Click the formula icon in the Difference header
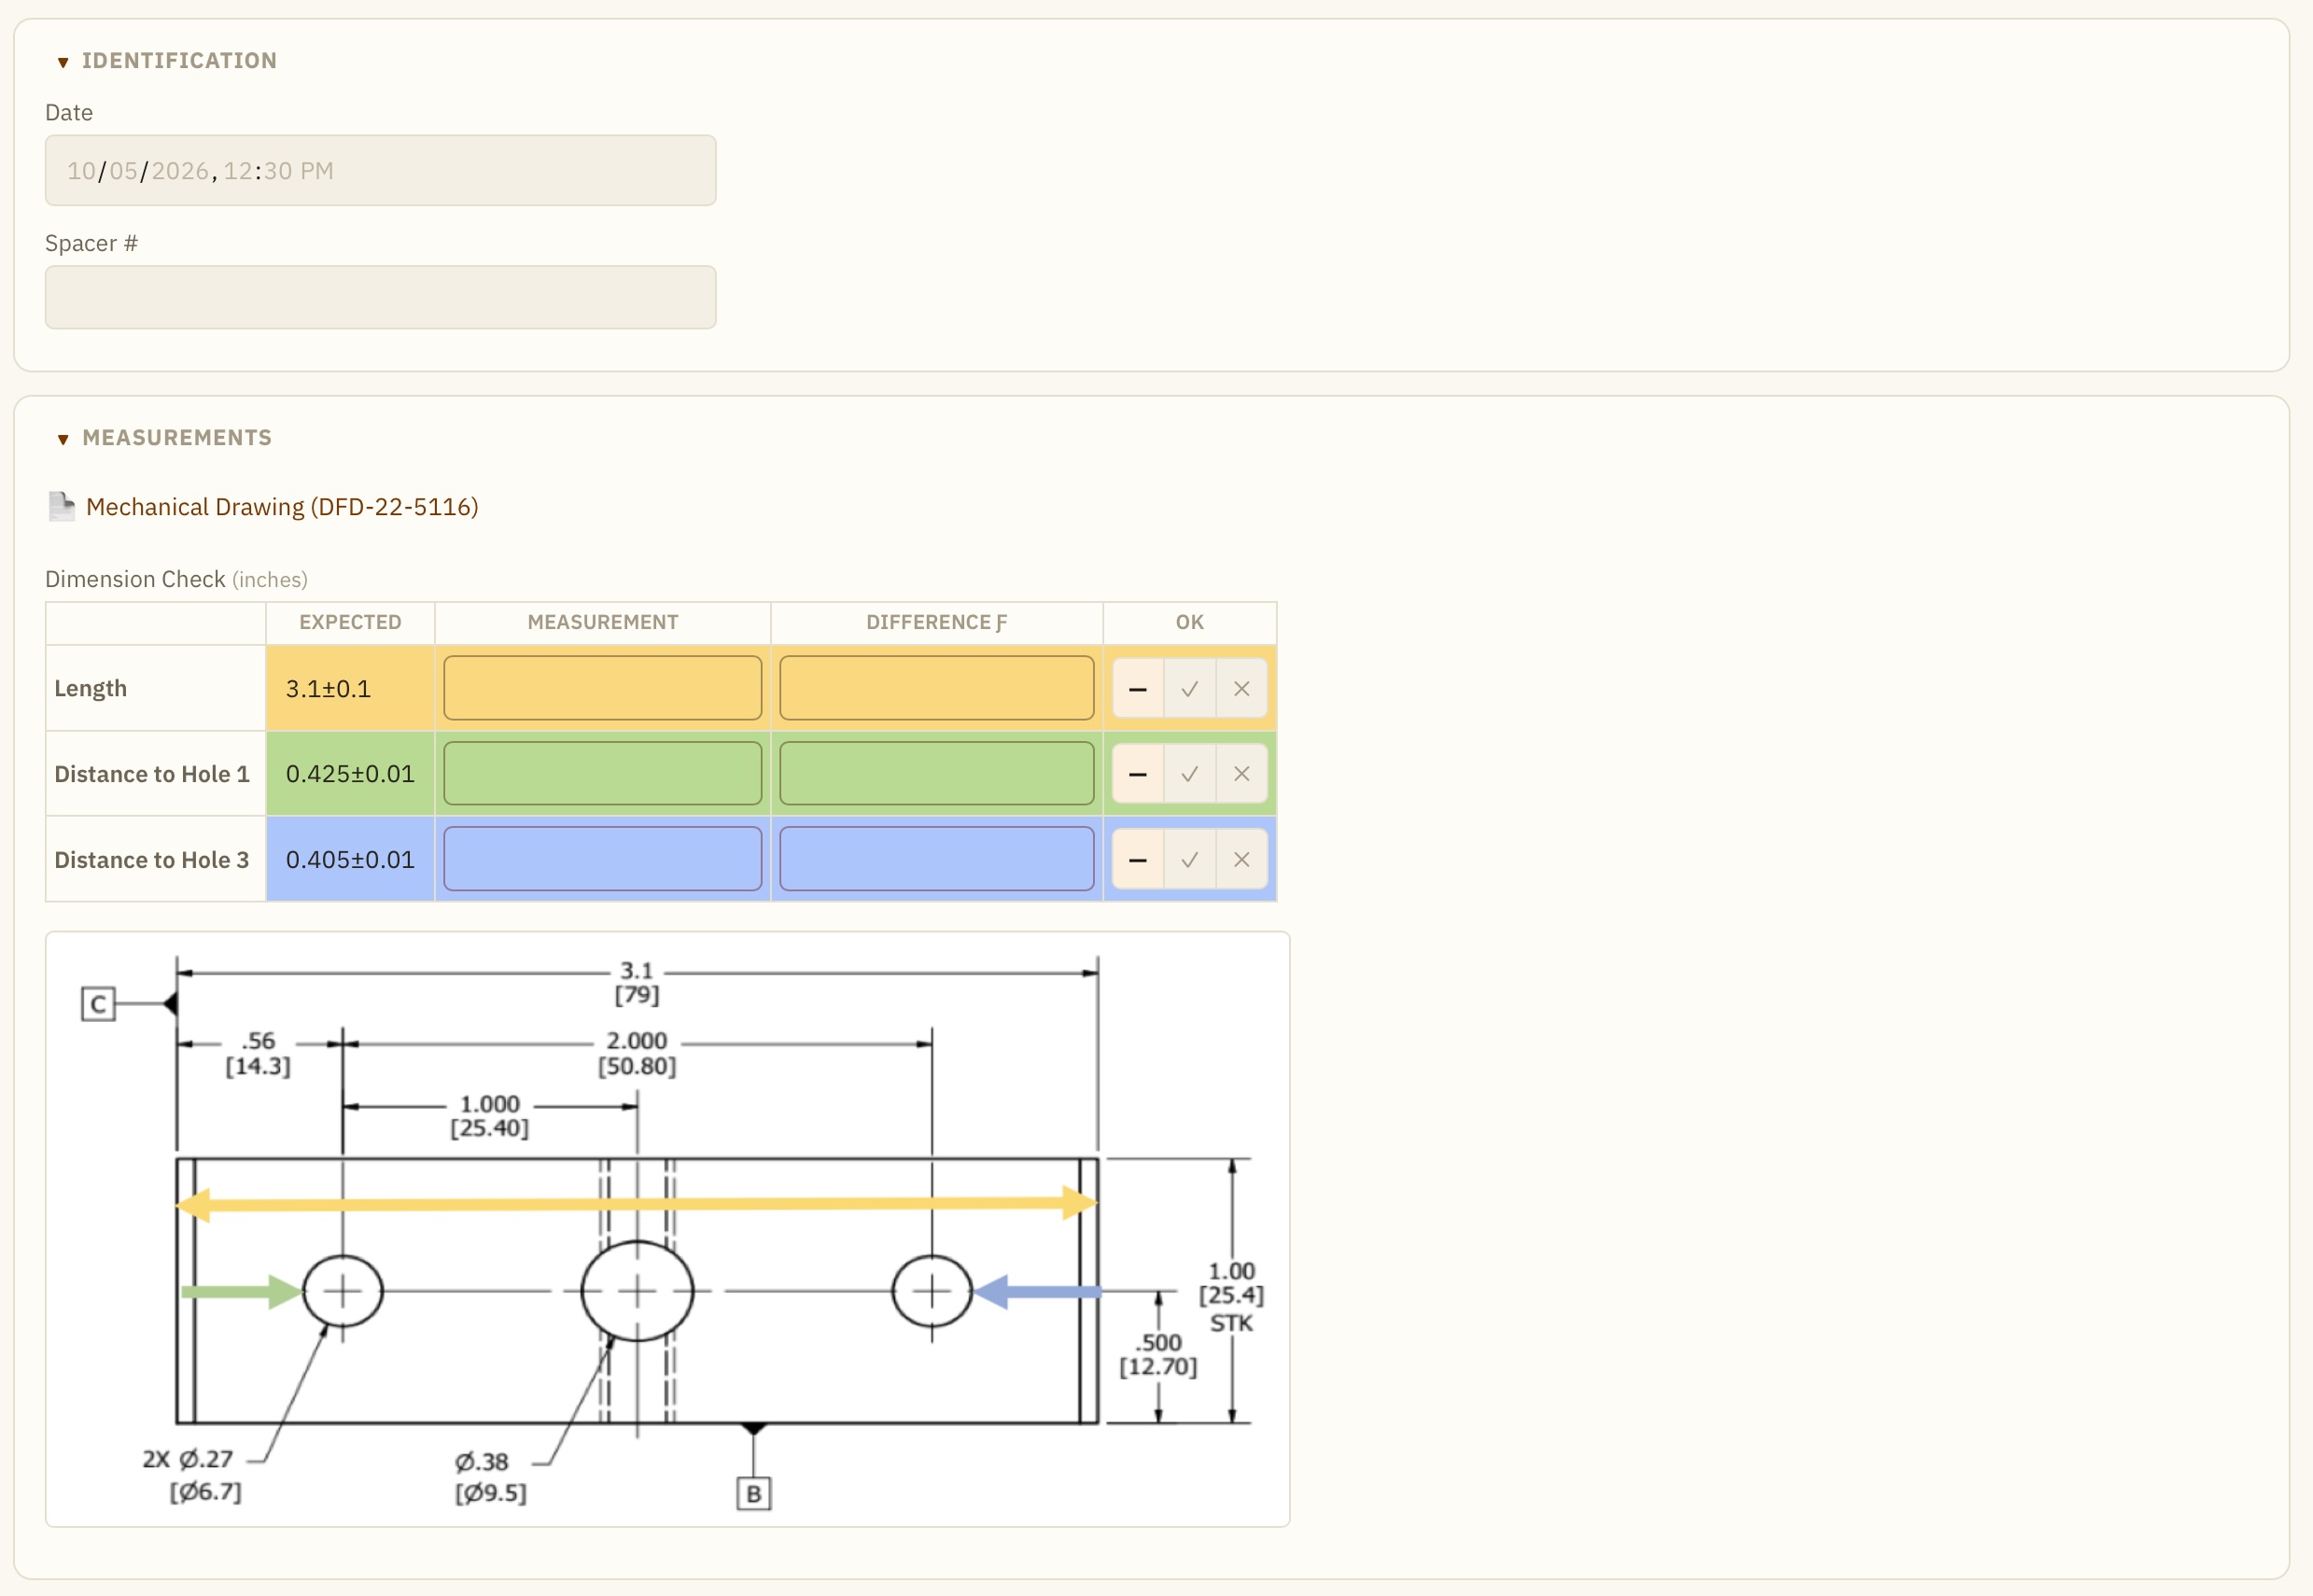This screenshot has height=1596, width=2313. (1001, 623)
